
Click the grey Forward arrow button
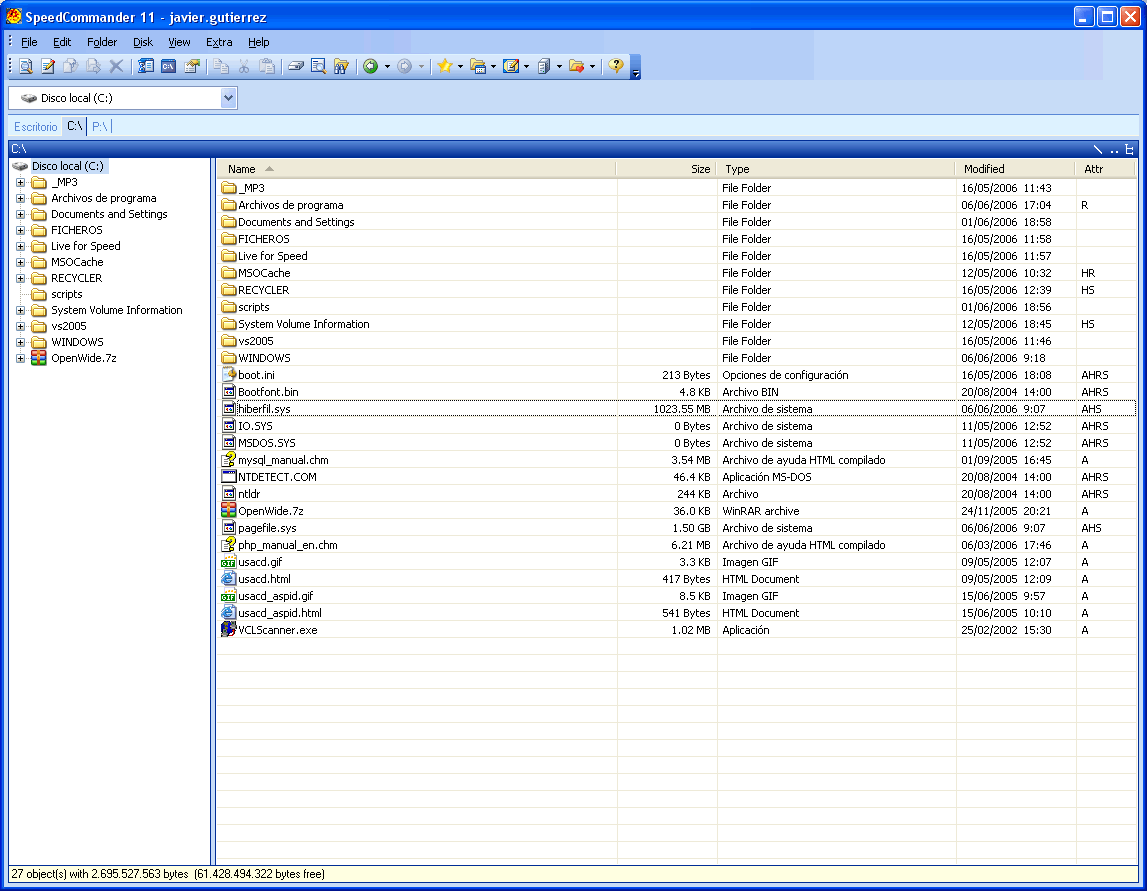pos(405,67)
